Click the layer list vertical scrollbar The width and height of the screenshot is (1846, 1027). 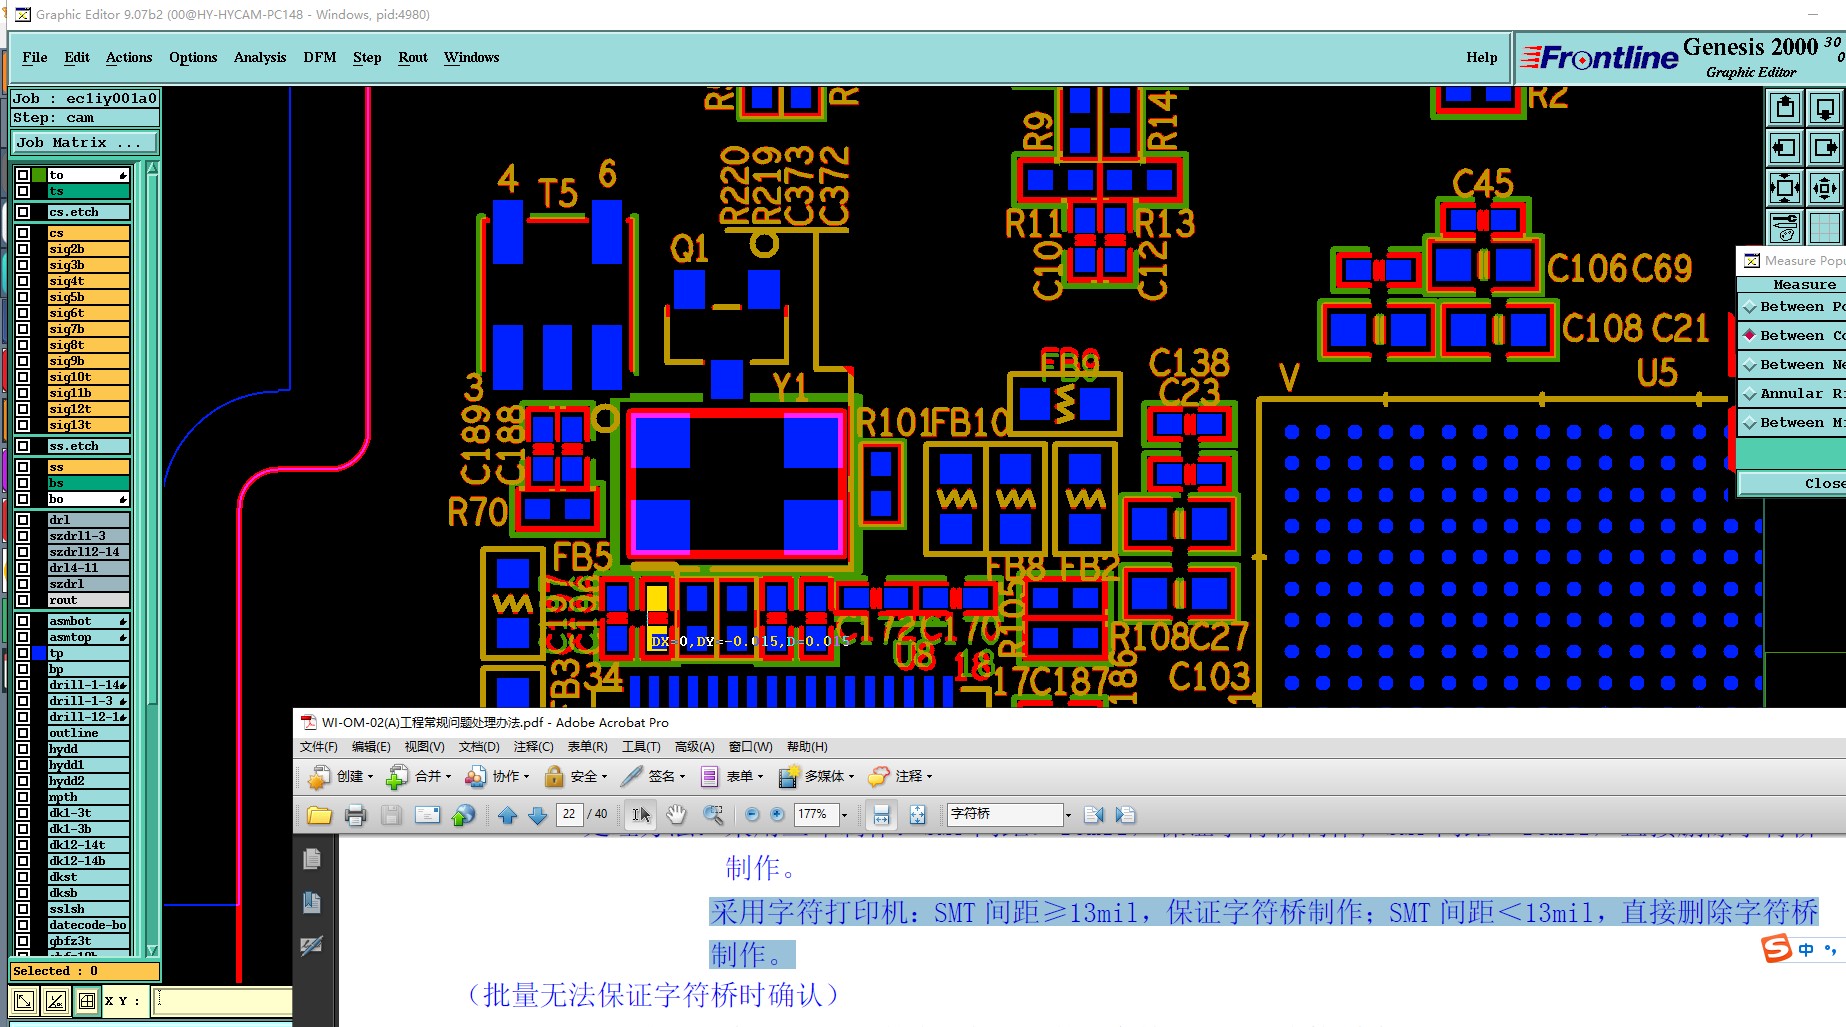pyautogui.click(x=152, y=560)
